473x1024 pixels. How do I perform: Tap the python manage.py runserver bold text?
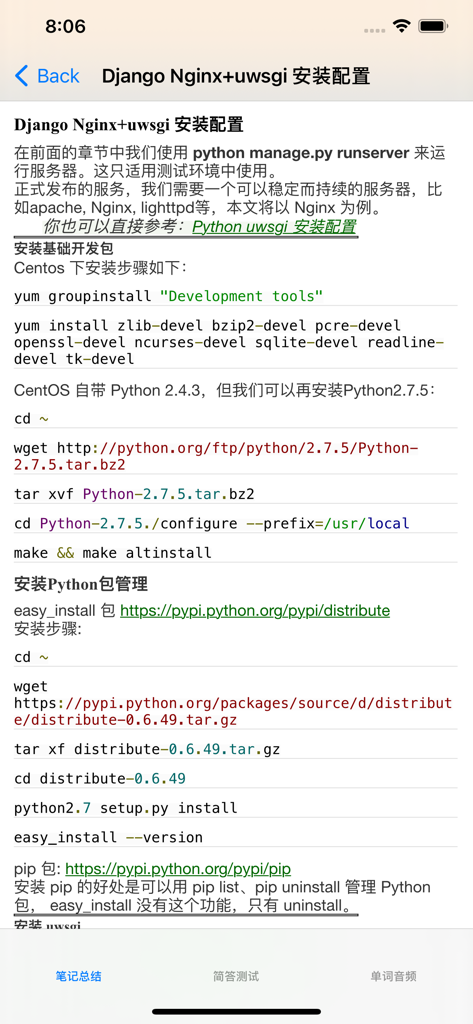(x=301, y=153)
